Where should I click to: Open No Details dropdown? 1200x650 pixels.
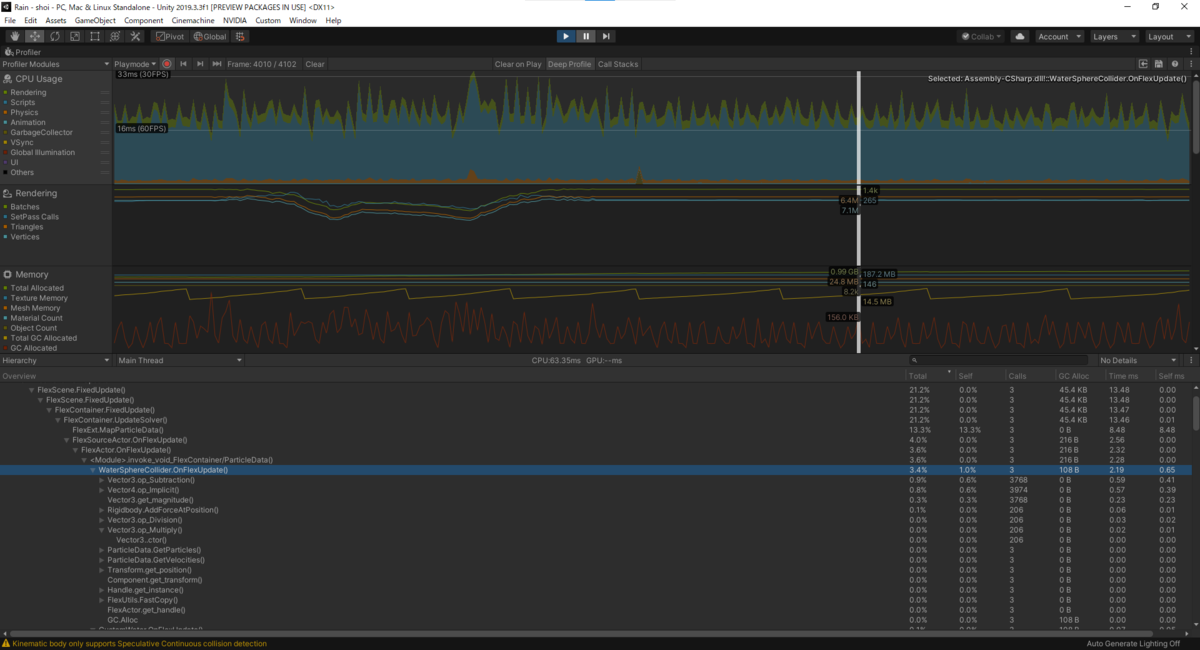pos(1138,360)
